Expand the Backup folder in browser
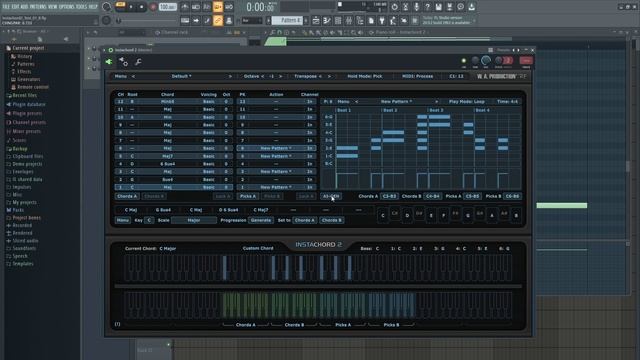The width and height of the screenshot is (640, 360). click(x=20, y=149)
